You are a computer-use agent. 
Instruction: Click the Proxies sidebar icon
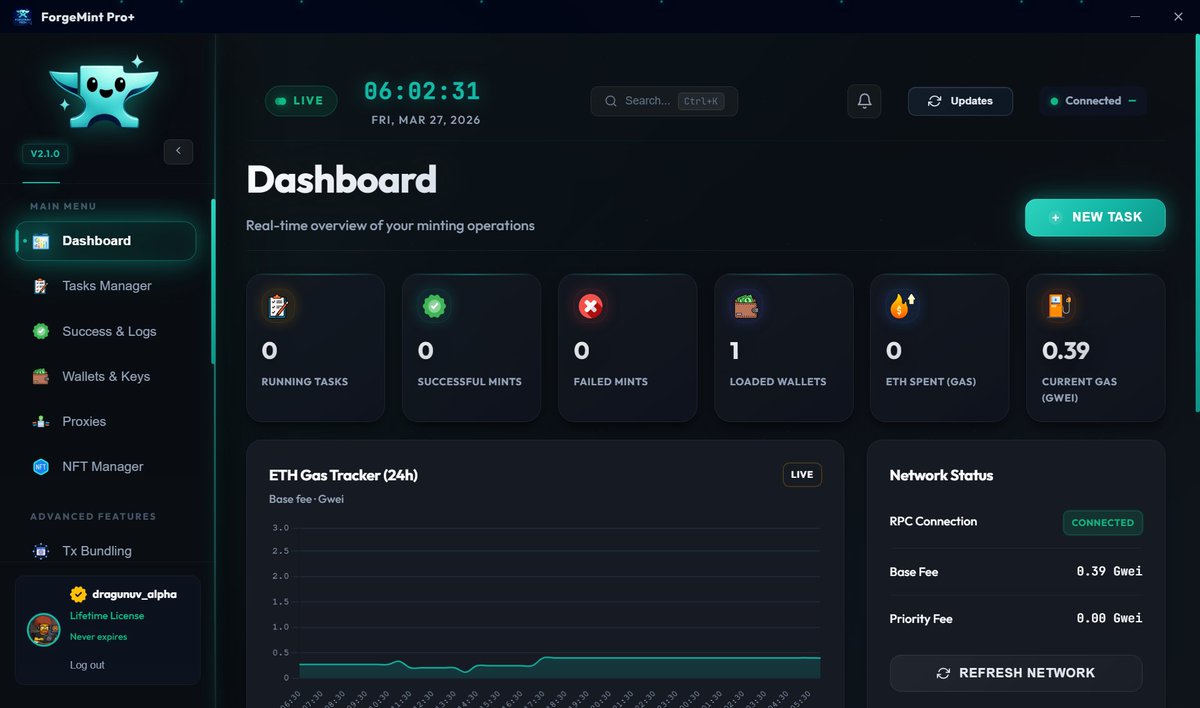tap(41, 422)
